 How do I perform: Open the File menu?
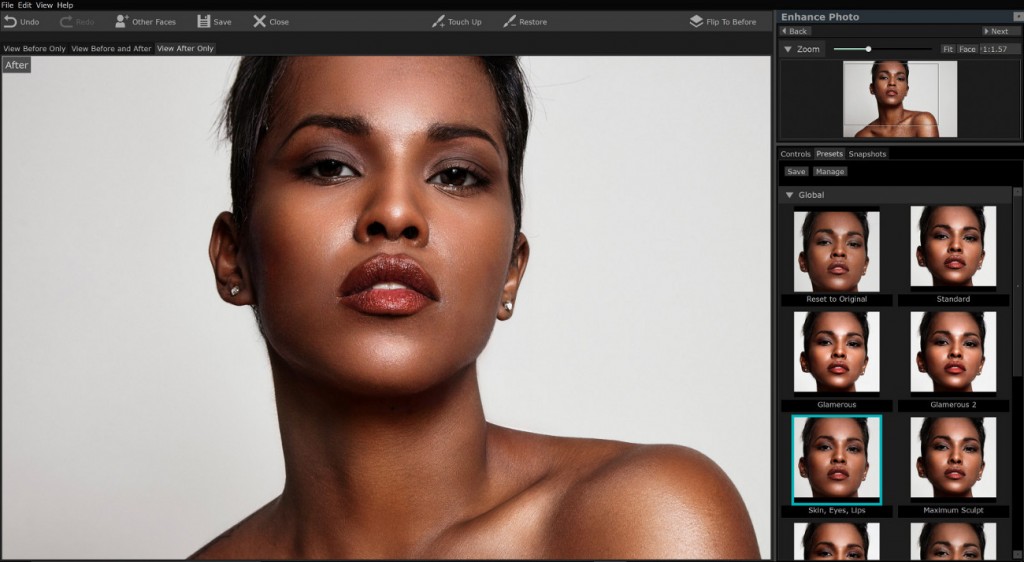pyautogui.click(x=7, y=5)
